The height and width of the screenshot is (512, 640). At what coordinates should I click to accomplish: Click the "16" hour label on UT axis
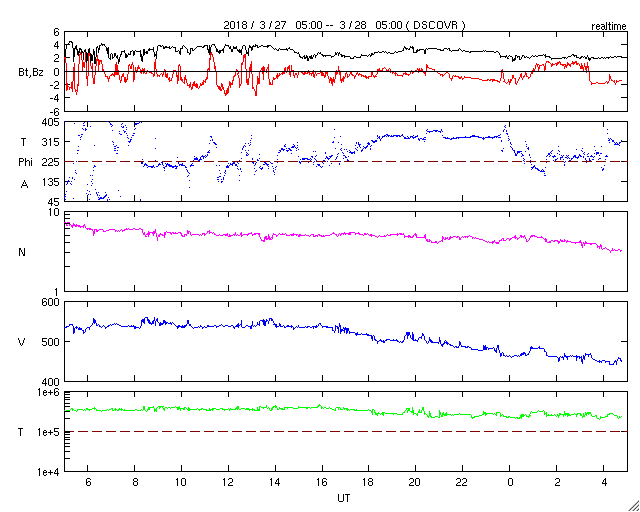[x=322, y=482]
